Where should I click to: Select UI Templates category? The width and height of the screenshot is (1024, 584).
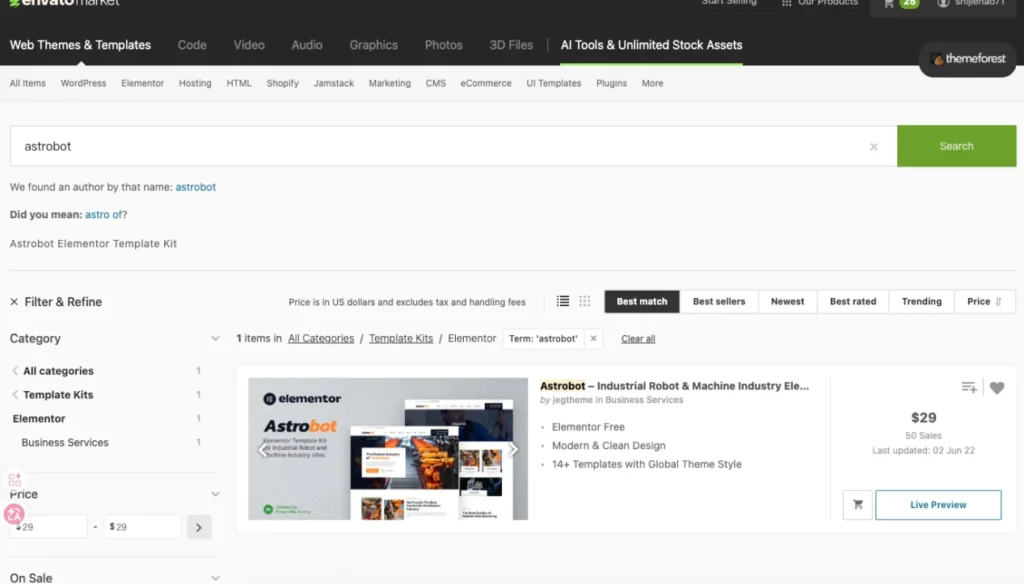point(554,83)
